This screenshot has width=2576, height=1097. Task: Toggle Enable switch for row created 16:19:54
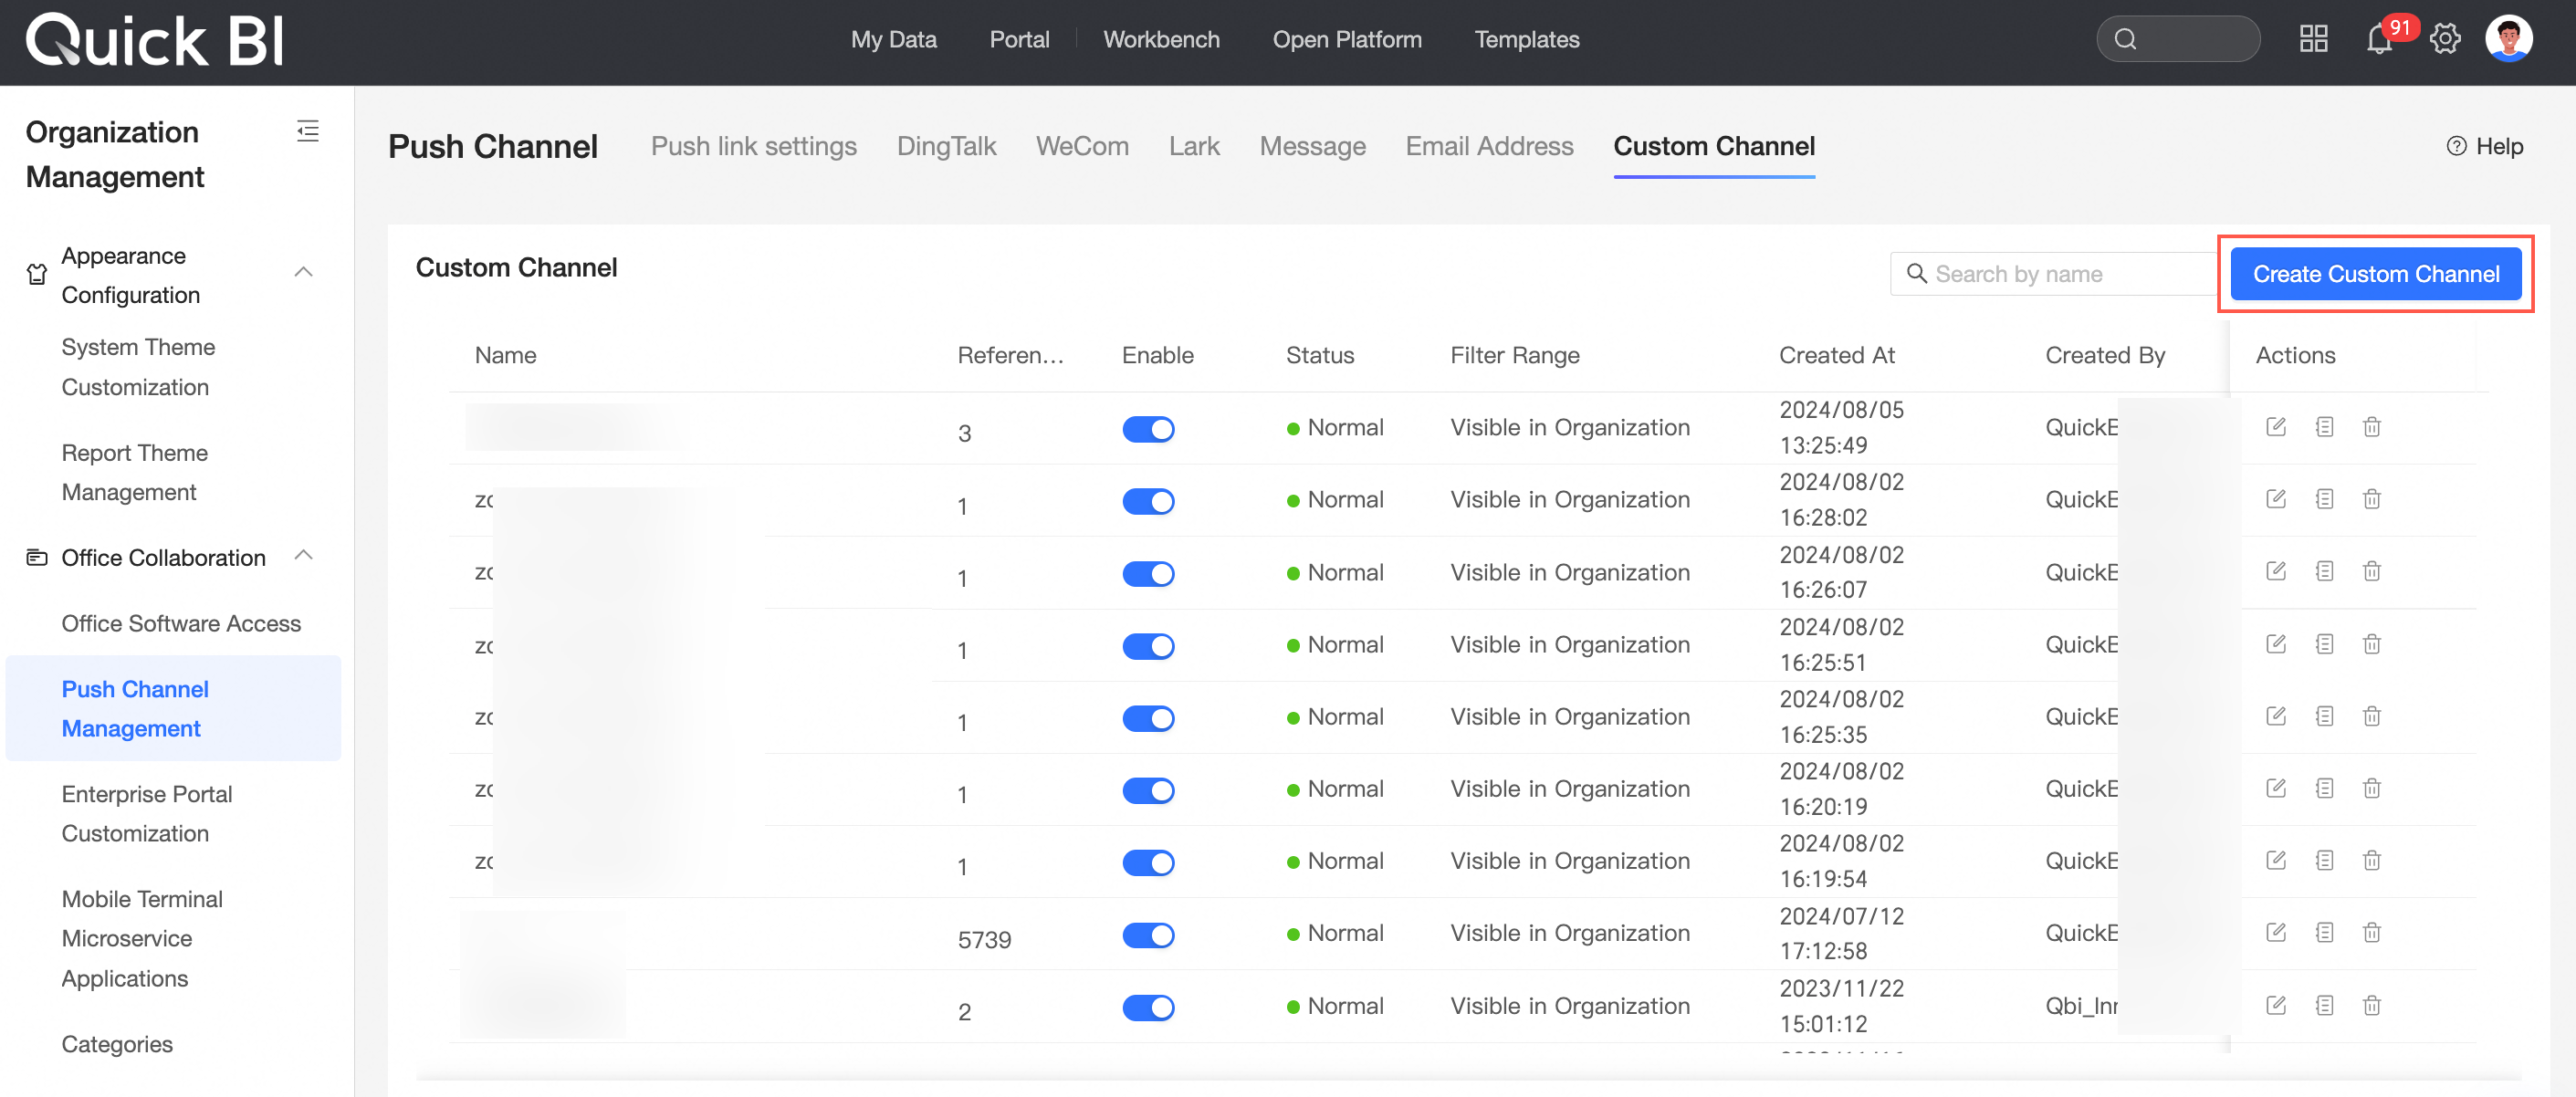(x=1148, y=862)
